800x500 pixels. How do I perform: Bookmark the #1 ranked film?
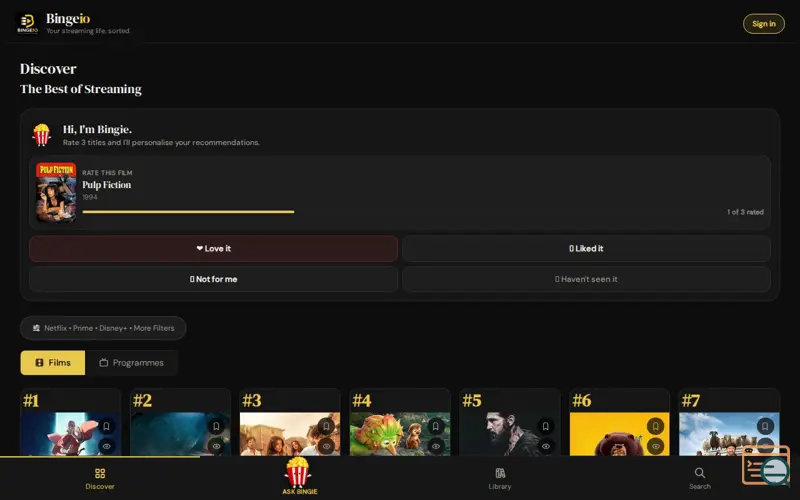[106, 426]
